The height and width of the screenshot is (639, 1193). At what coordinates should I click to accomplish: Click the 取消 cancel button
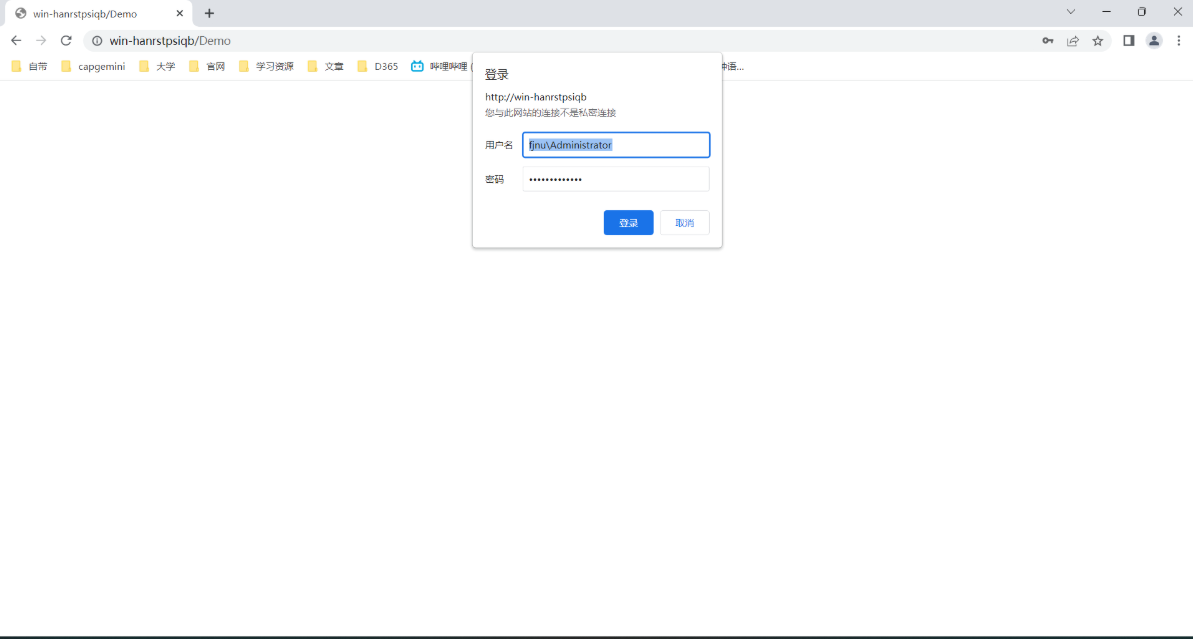[685, 223]
